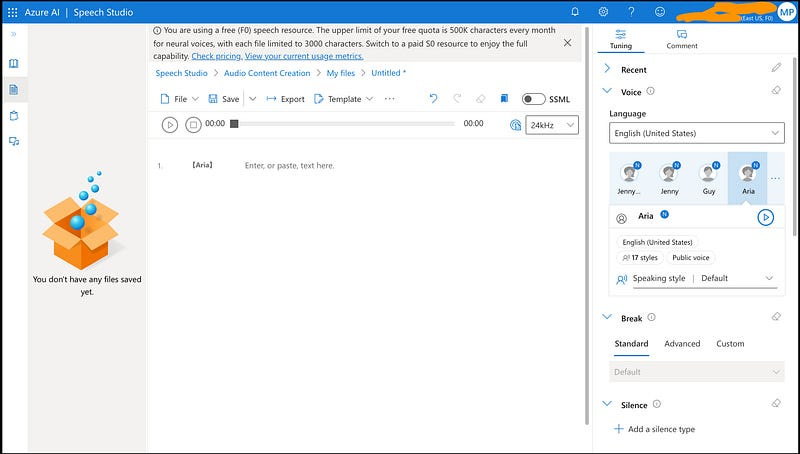The height and width of the screenshot is (454, 800).
Task: Go to Speech Studio breadcrumb
Action: 181,73
